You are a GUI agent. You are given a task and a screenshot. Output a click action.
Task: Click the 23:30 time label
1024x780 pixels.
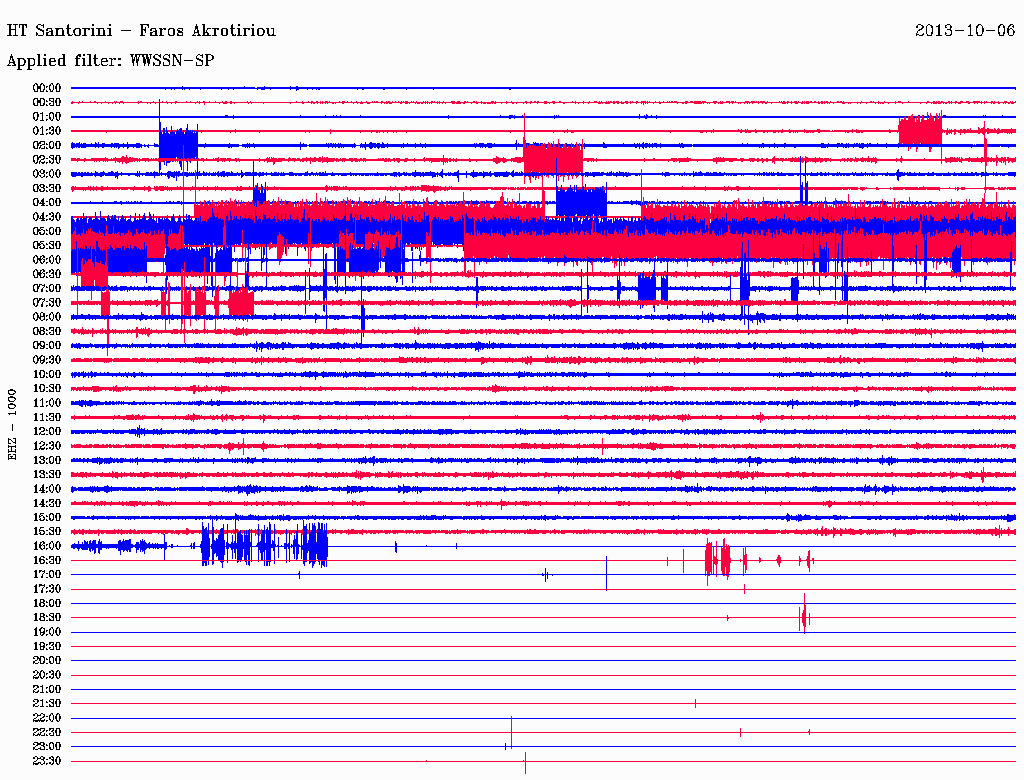(x=47, y=761)
